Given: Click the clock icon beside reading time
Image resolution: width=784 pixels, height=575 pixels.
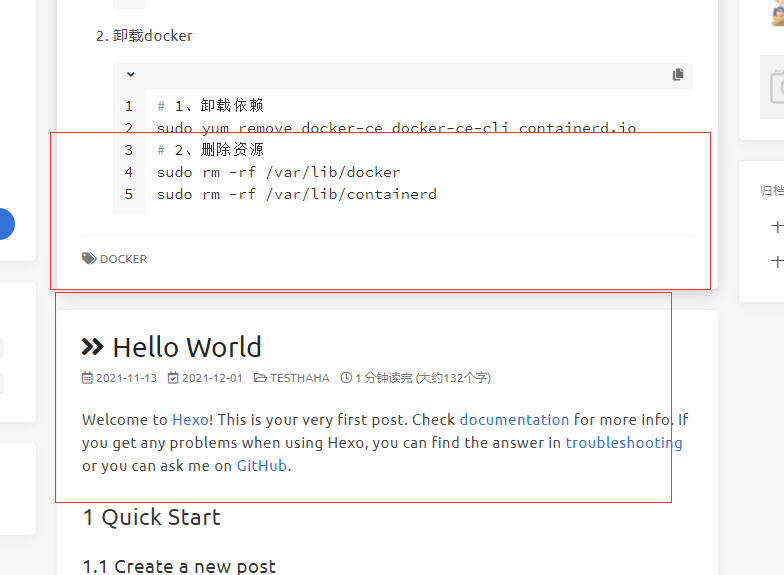Looking at the screenshot, I should 346,378.
